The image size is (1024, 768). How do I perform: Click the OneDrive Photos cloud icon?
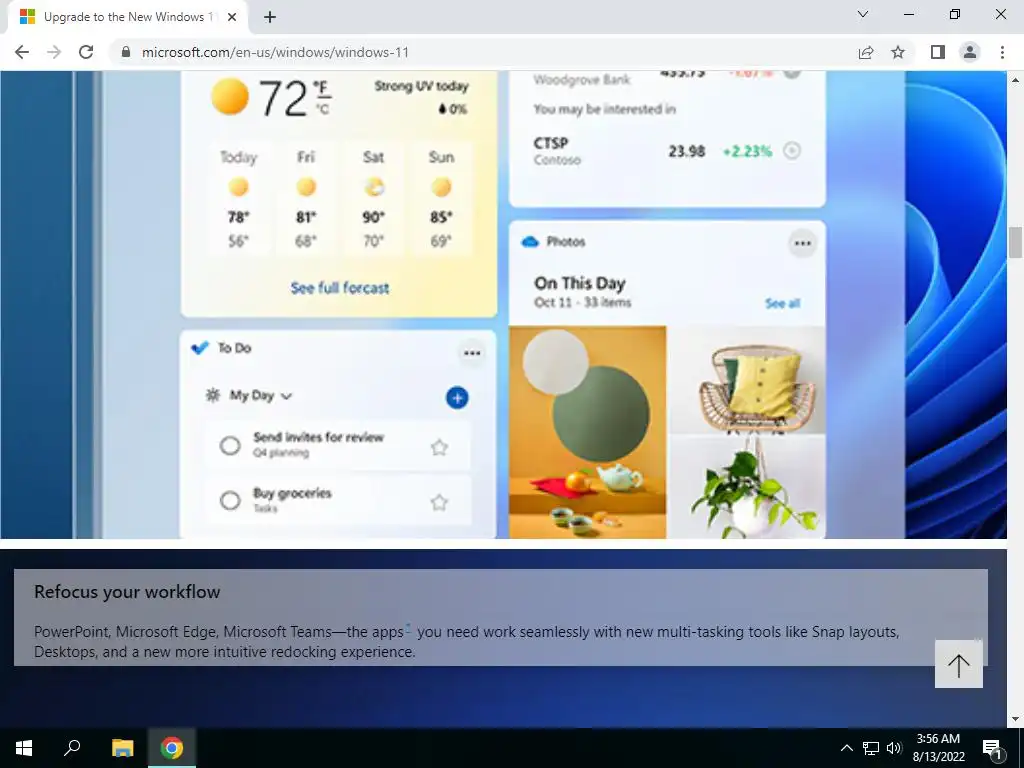coord(530,242)
